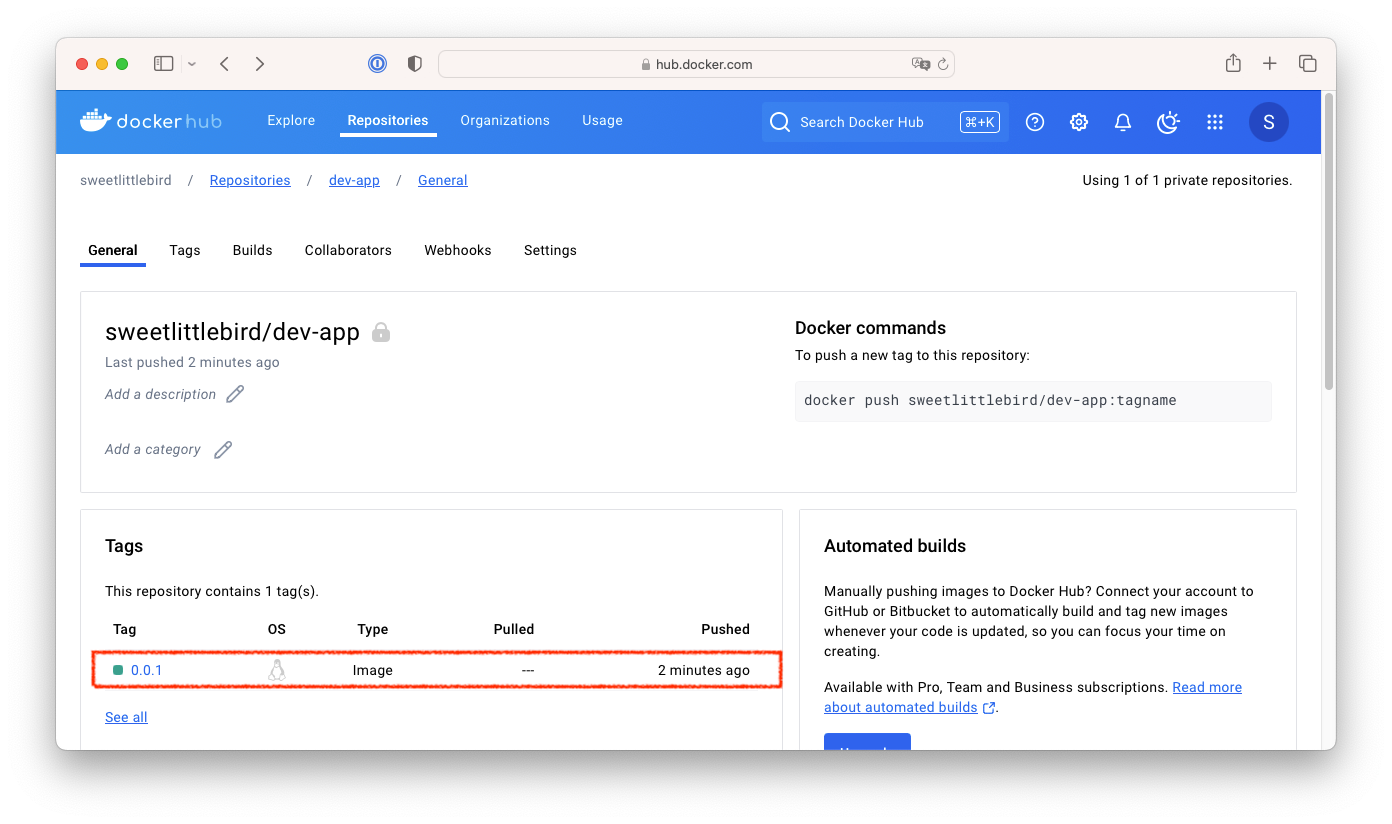Open the Repositories nav item
1392x824 pixels.
(388, 121)
